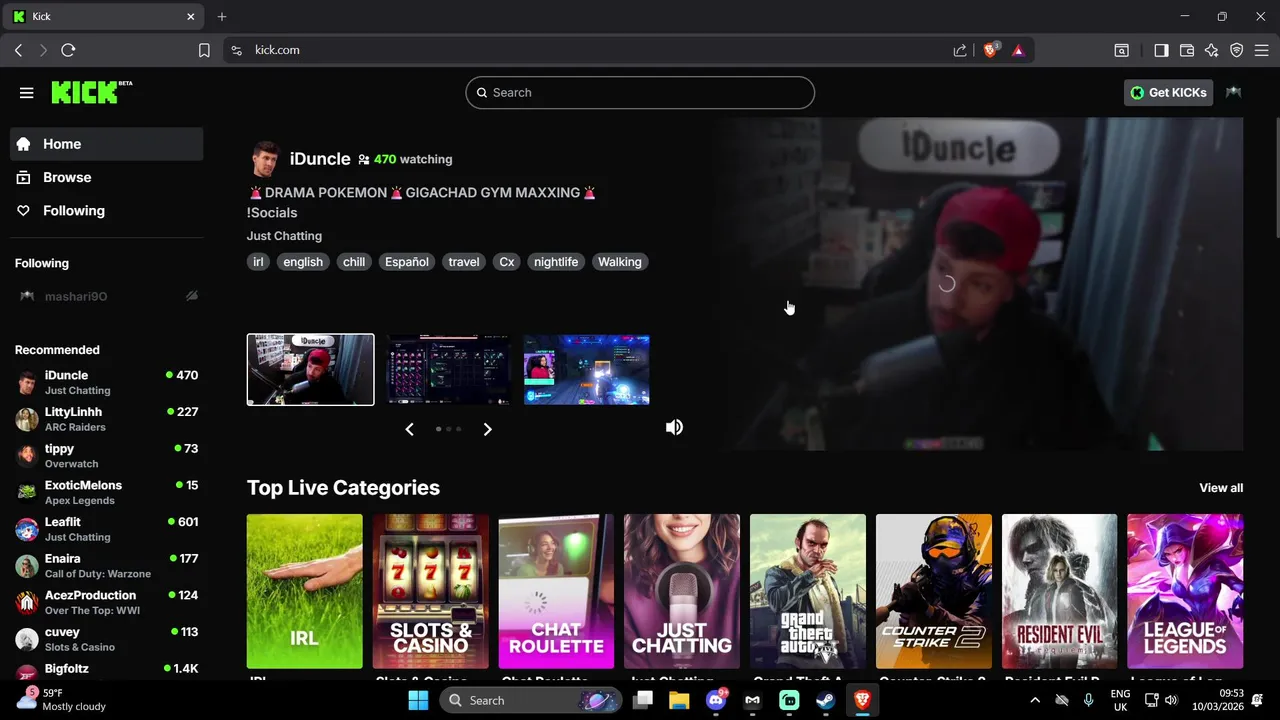Select the third carousel thumbnail

pyautogui.click(x=586, y=370)
